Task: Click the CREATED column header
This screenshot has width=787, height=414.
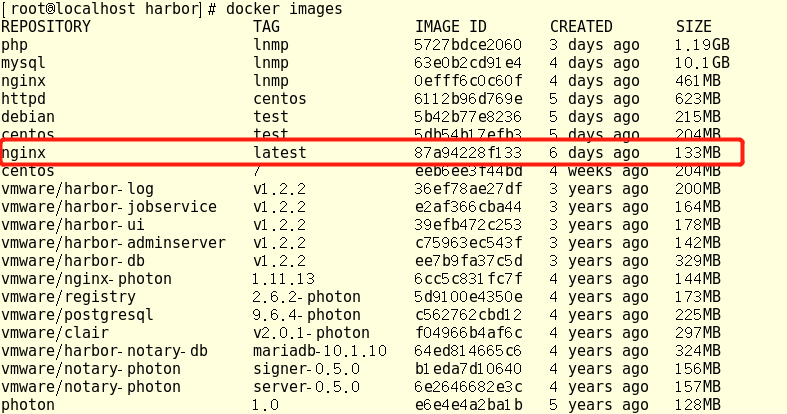Action: point(582,26)
